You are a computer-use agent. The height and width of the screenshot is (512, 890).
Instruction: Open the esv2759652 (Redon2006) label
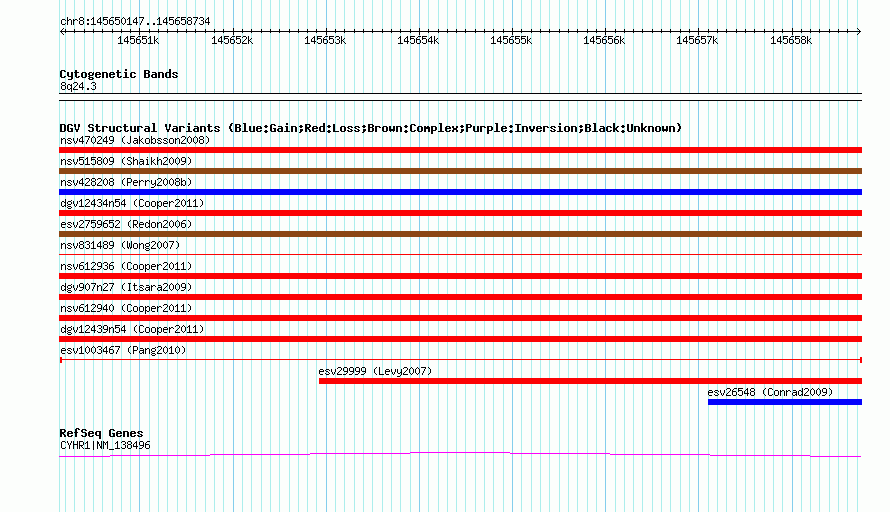coord(126,224)
